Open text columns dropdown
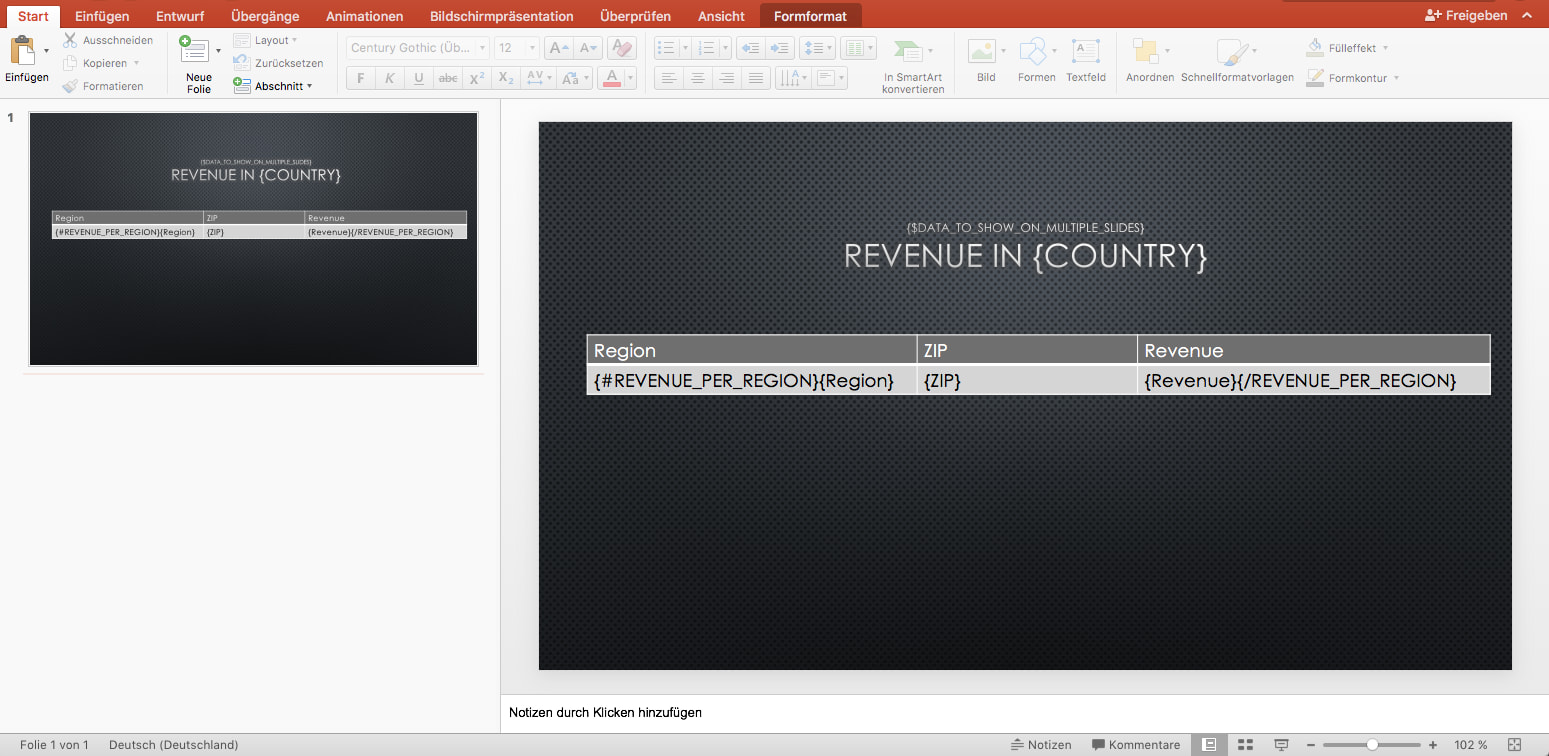The height and width of the screenshot is (756, 1549). click(858, 48)
